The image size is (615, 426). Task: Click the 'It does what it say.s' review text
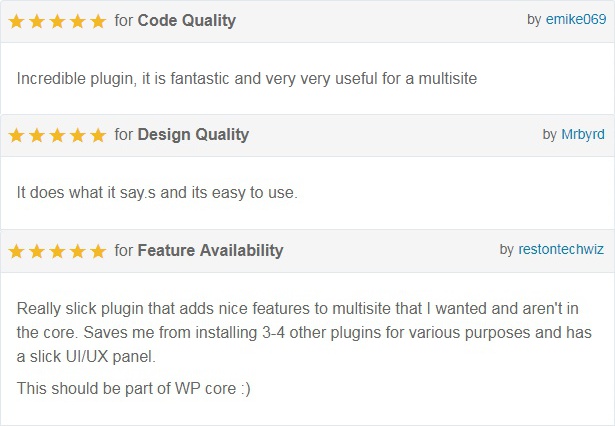tap(157, 193)
